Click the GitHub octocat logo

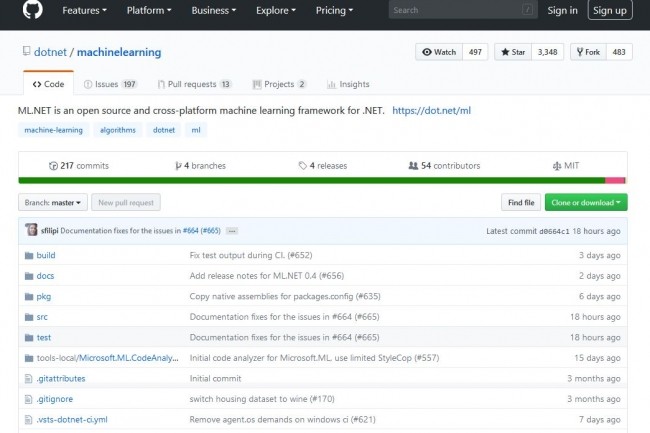(32, 9)
